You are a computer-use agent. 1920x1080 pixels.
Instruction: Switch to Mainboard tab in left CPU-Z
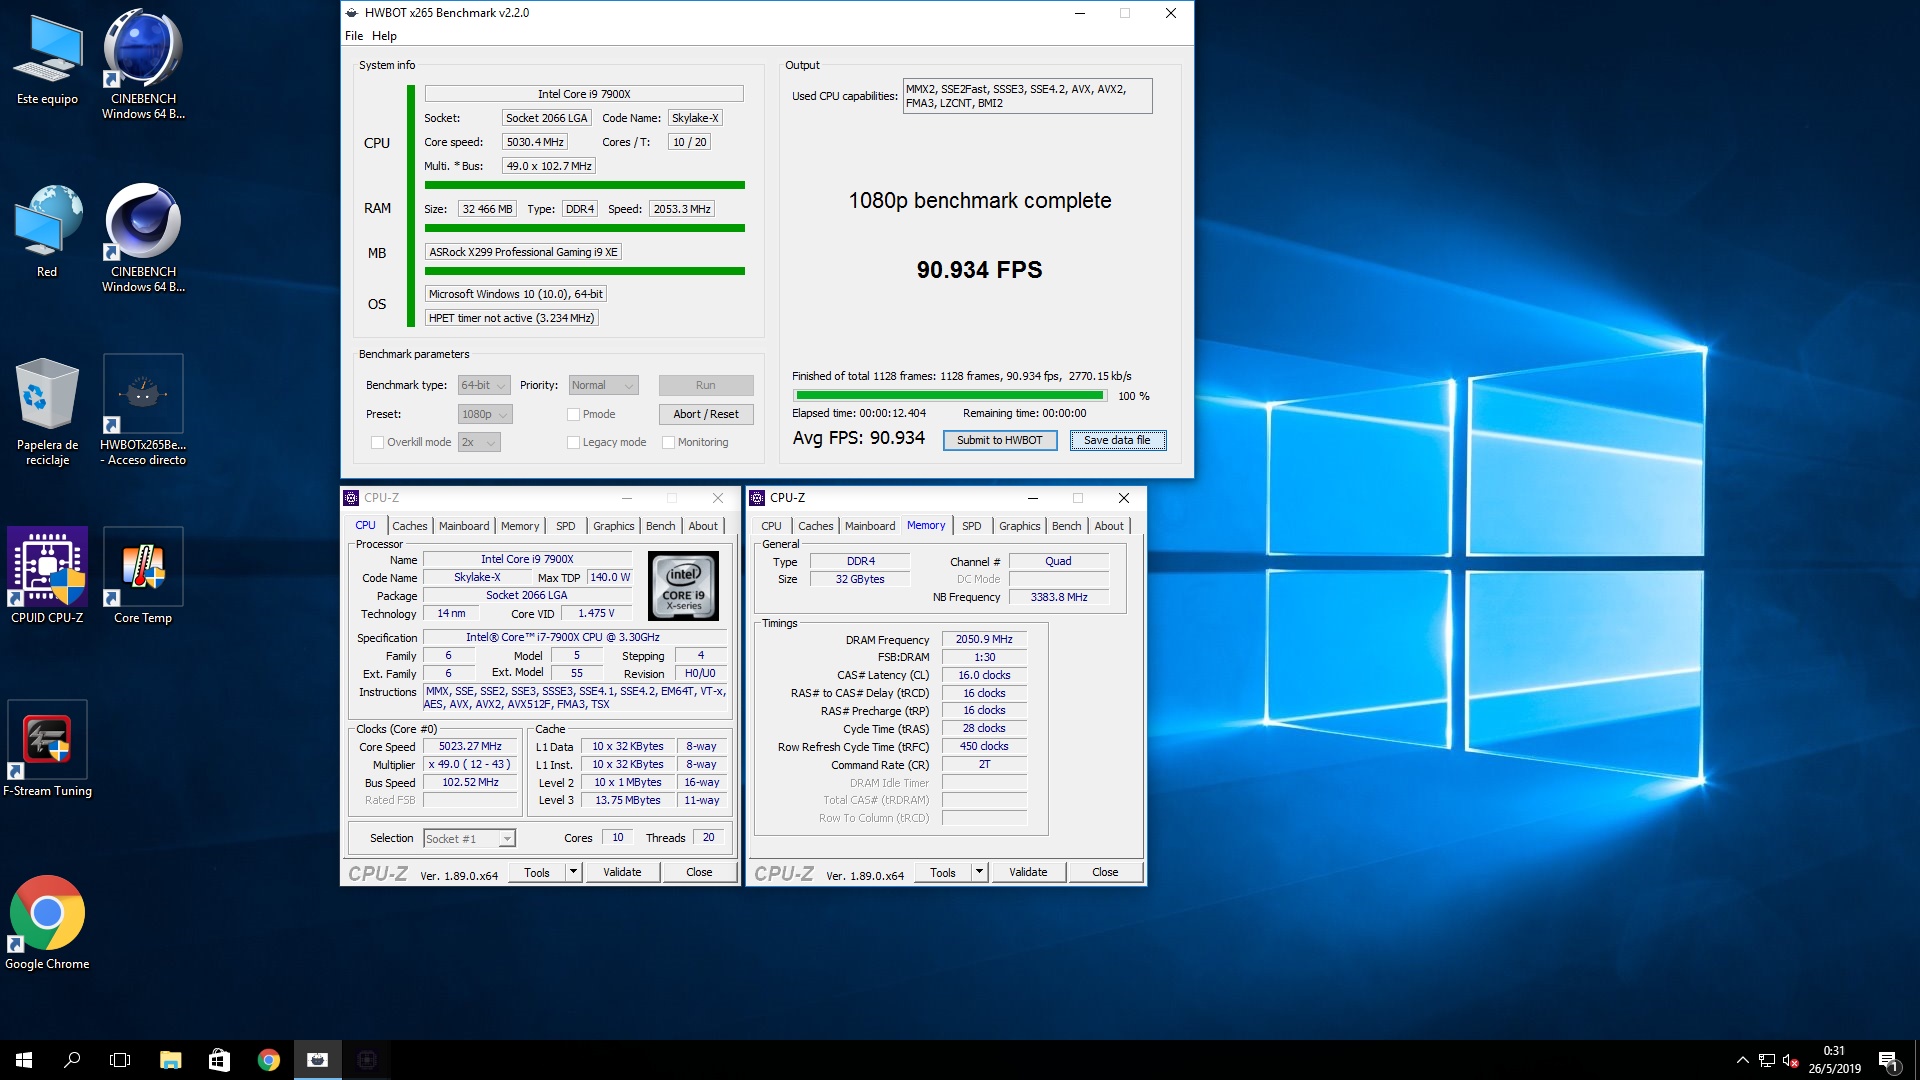[464, 526]
